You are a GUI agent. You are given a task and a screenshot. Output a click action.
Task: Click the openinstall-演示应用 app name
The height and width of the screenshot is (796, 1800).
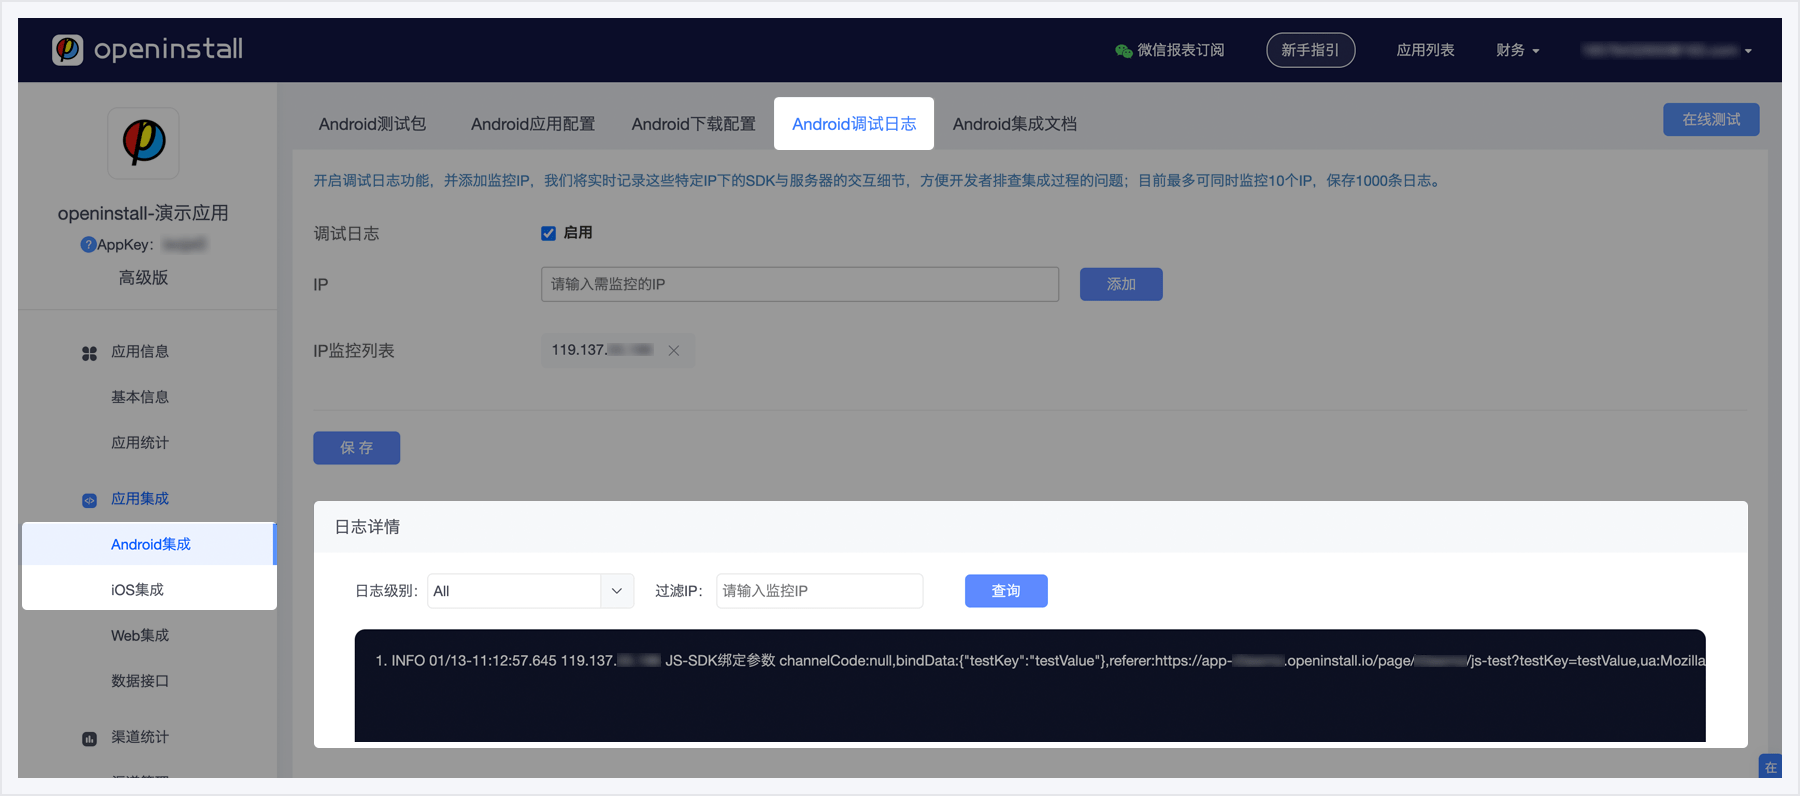pyautogui.click(x=143, y=213)
